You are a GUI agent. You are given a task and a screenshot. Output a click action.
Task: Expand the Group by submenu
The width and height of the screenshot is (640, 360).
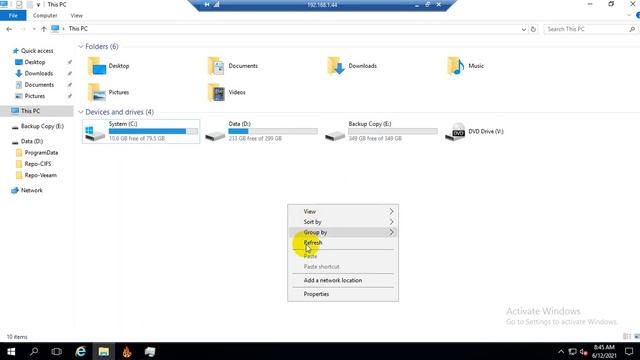343,232
